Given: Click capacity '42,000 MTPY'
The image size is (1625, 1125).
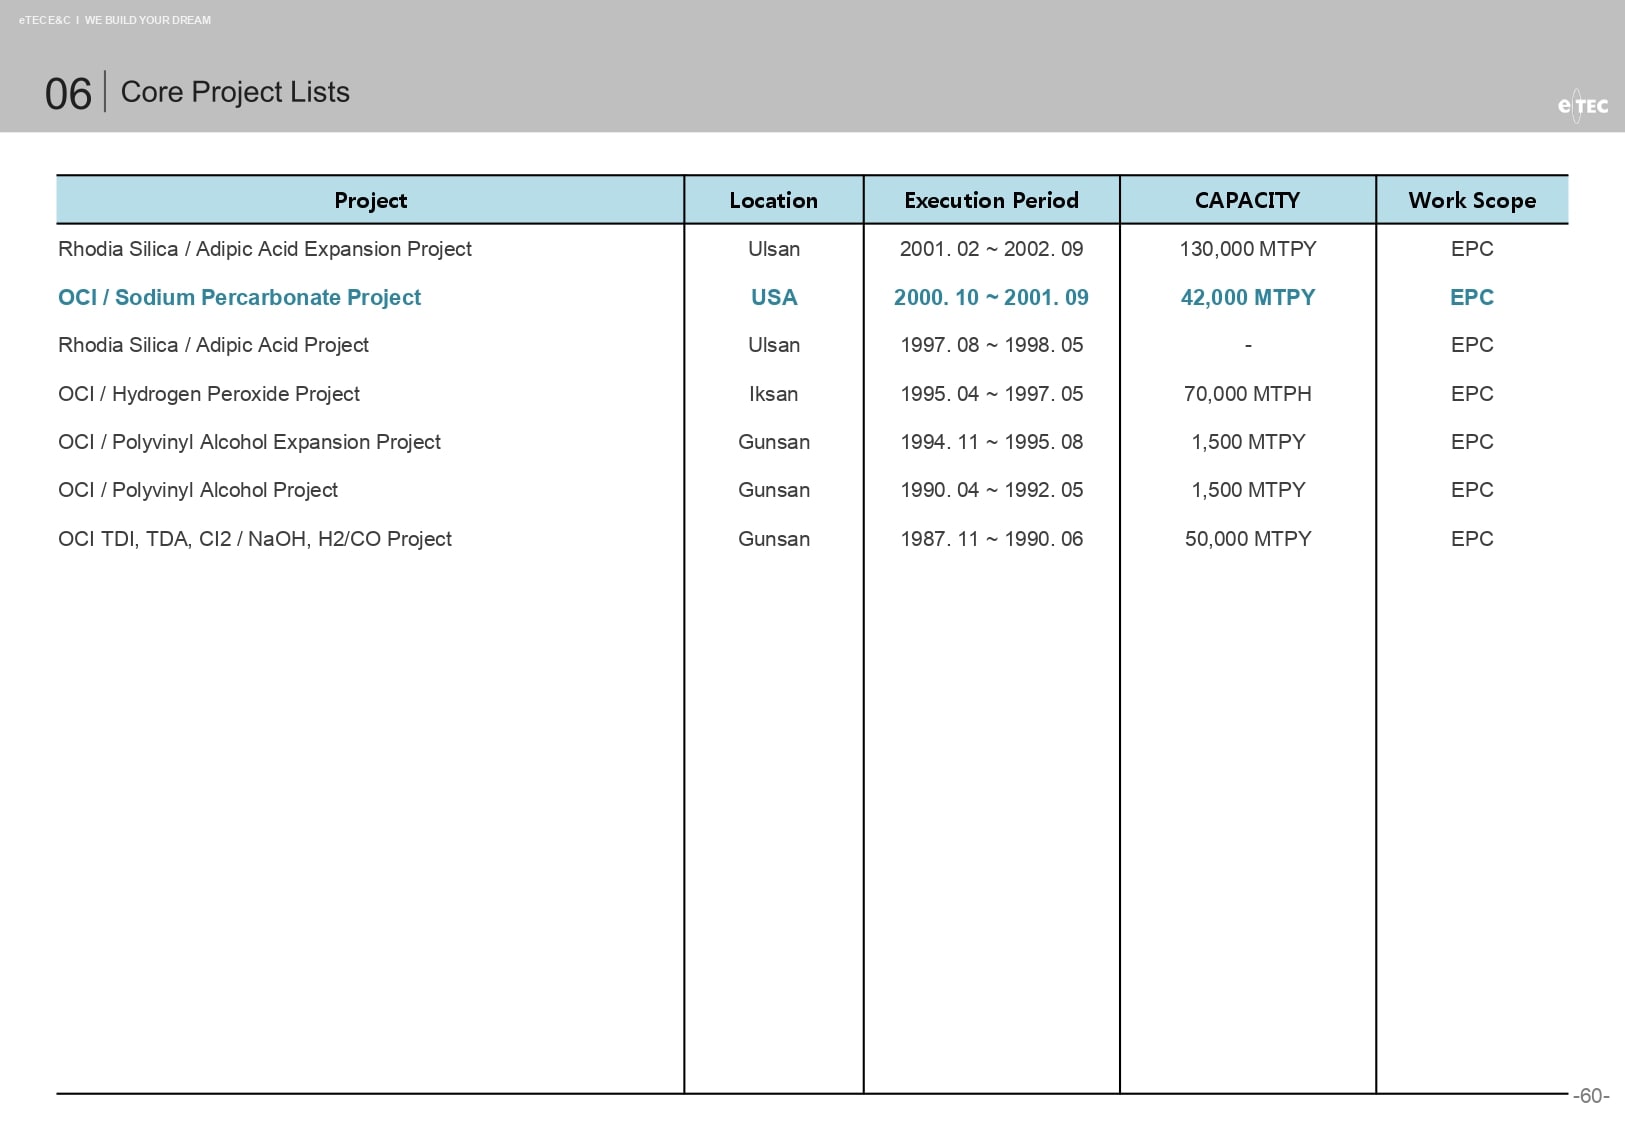Looking at the screenshot, I should tap(1248, 297).
